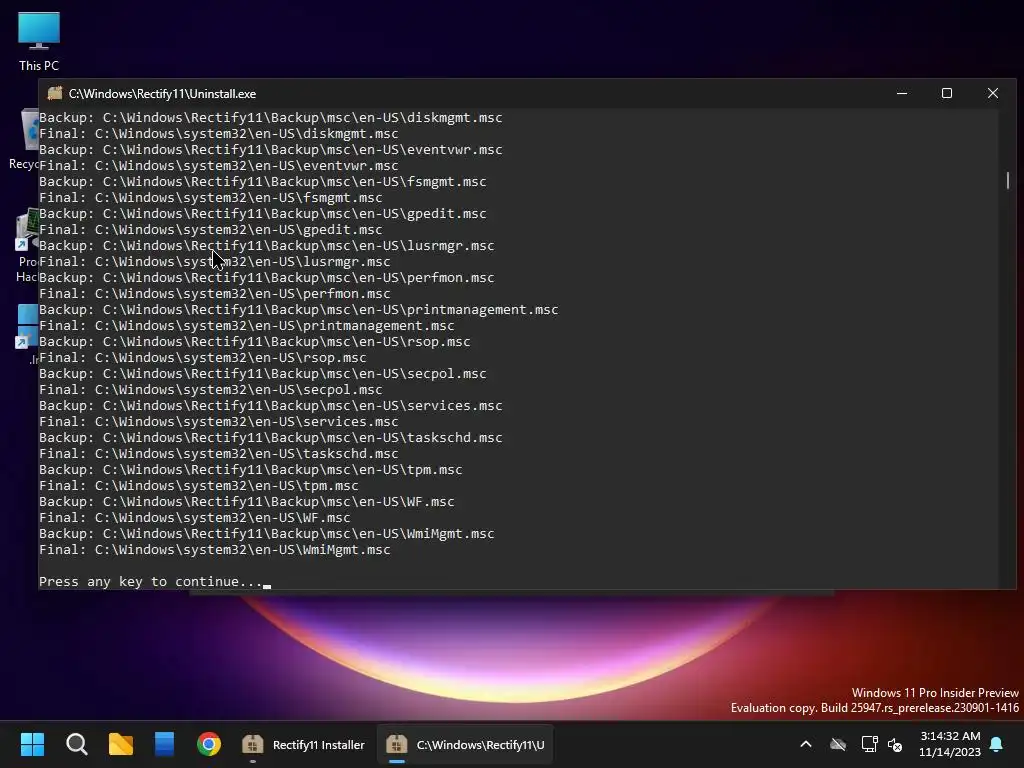The width and height of the screenshot is (1024, 768).
Task: Close the Uninstall.exe console window
Action: point(993,93)
